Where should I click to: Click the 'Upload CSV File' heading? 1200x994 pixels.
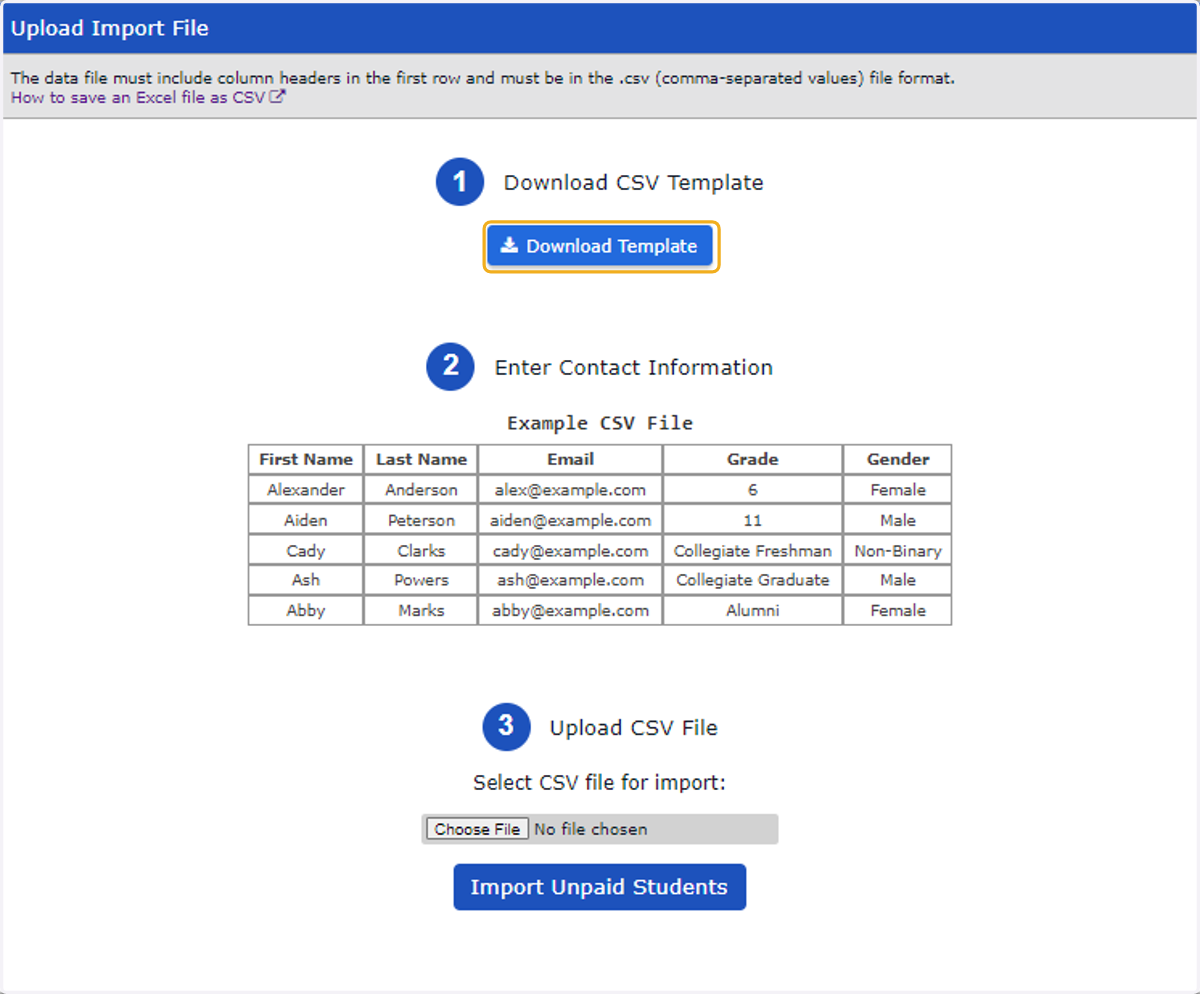pos(633,728)
